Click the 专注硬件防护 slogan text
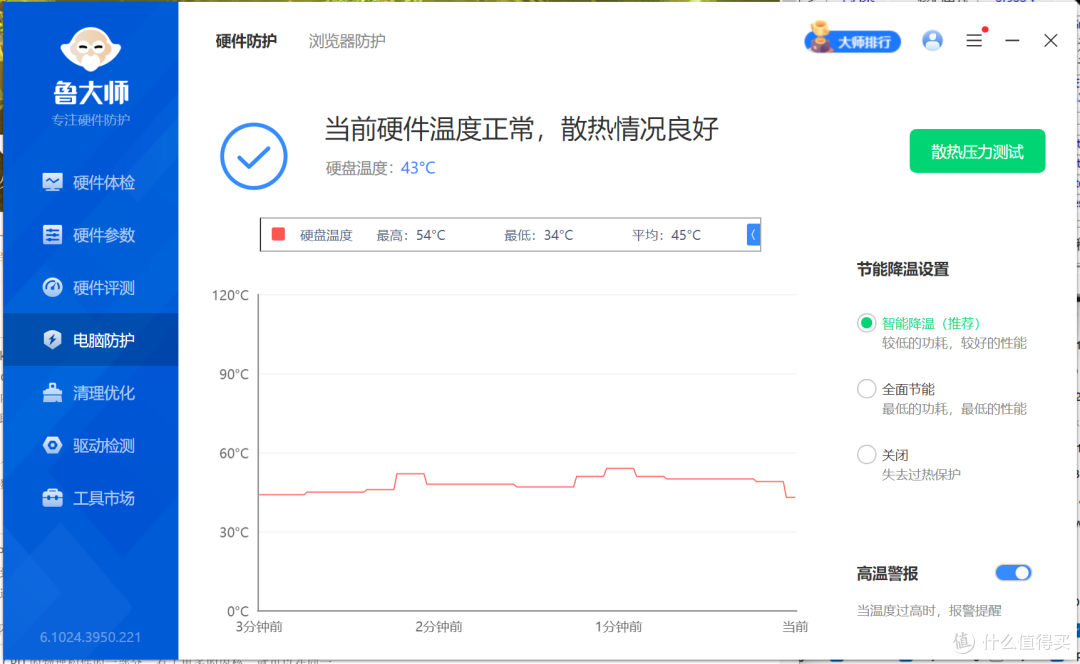 coord(90,121)
